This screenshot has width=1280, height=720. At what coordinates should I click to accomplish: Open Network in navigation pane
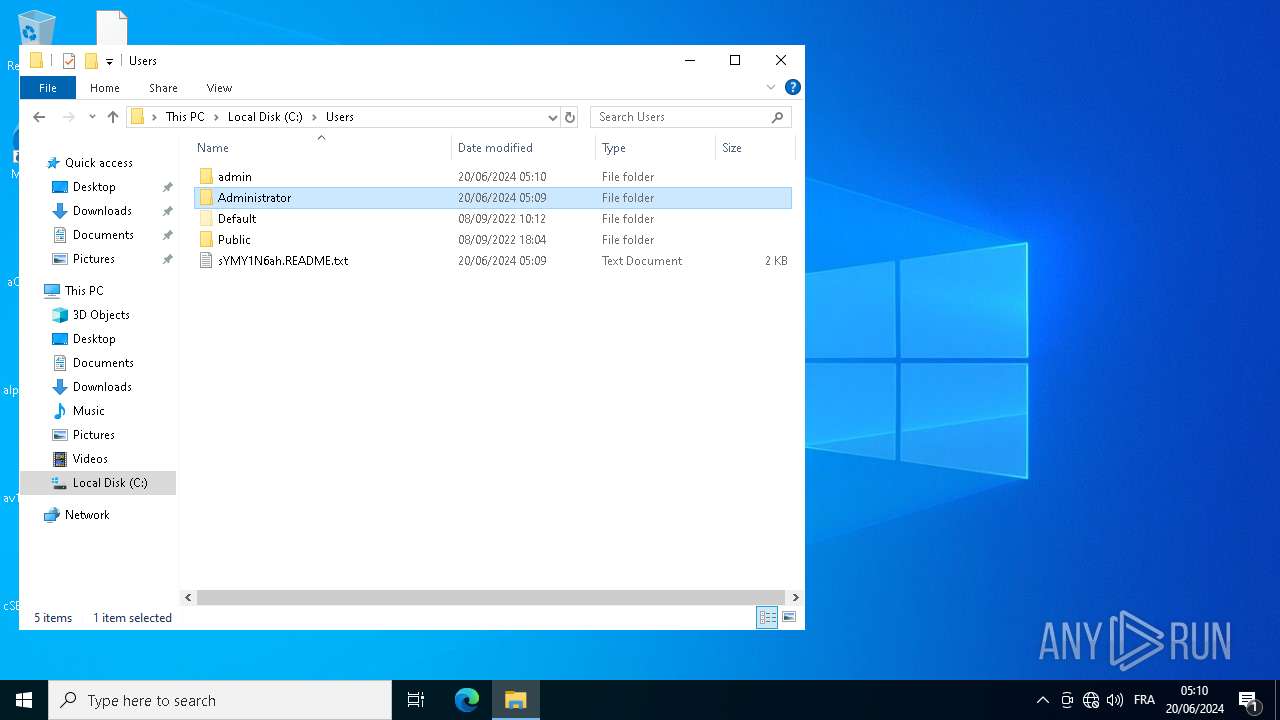pos(87,515)
